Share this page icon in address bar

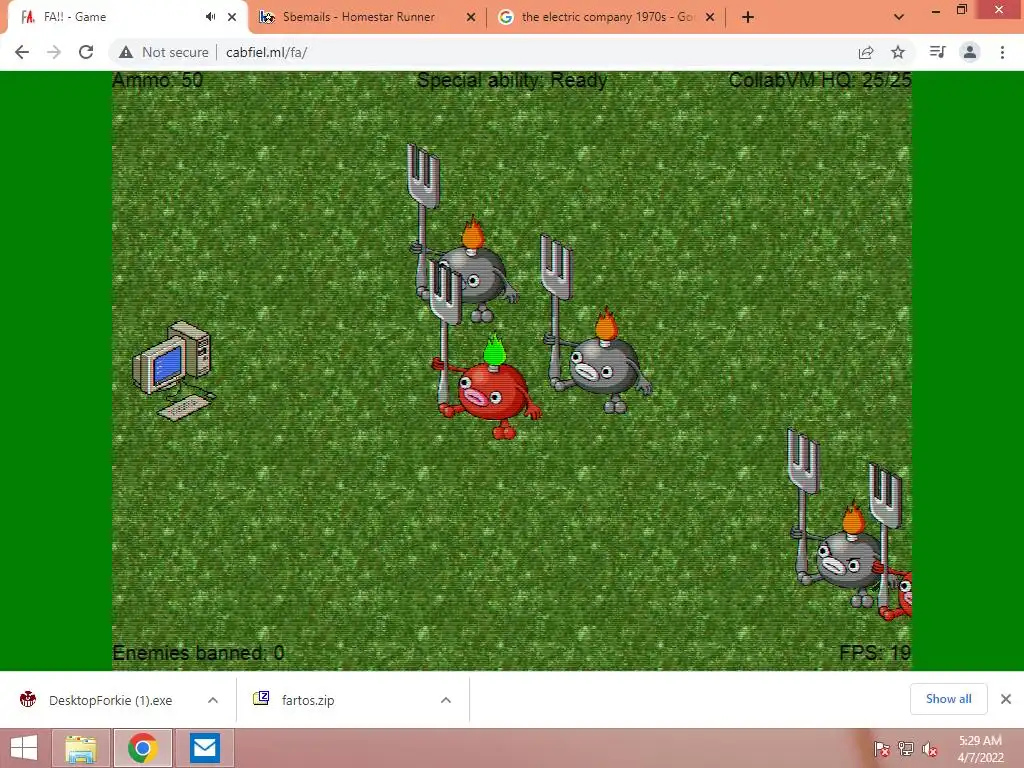(866, 52)
